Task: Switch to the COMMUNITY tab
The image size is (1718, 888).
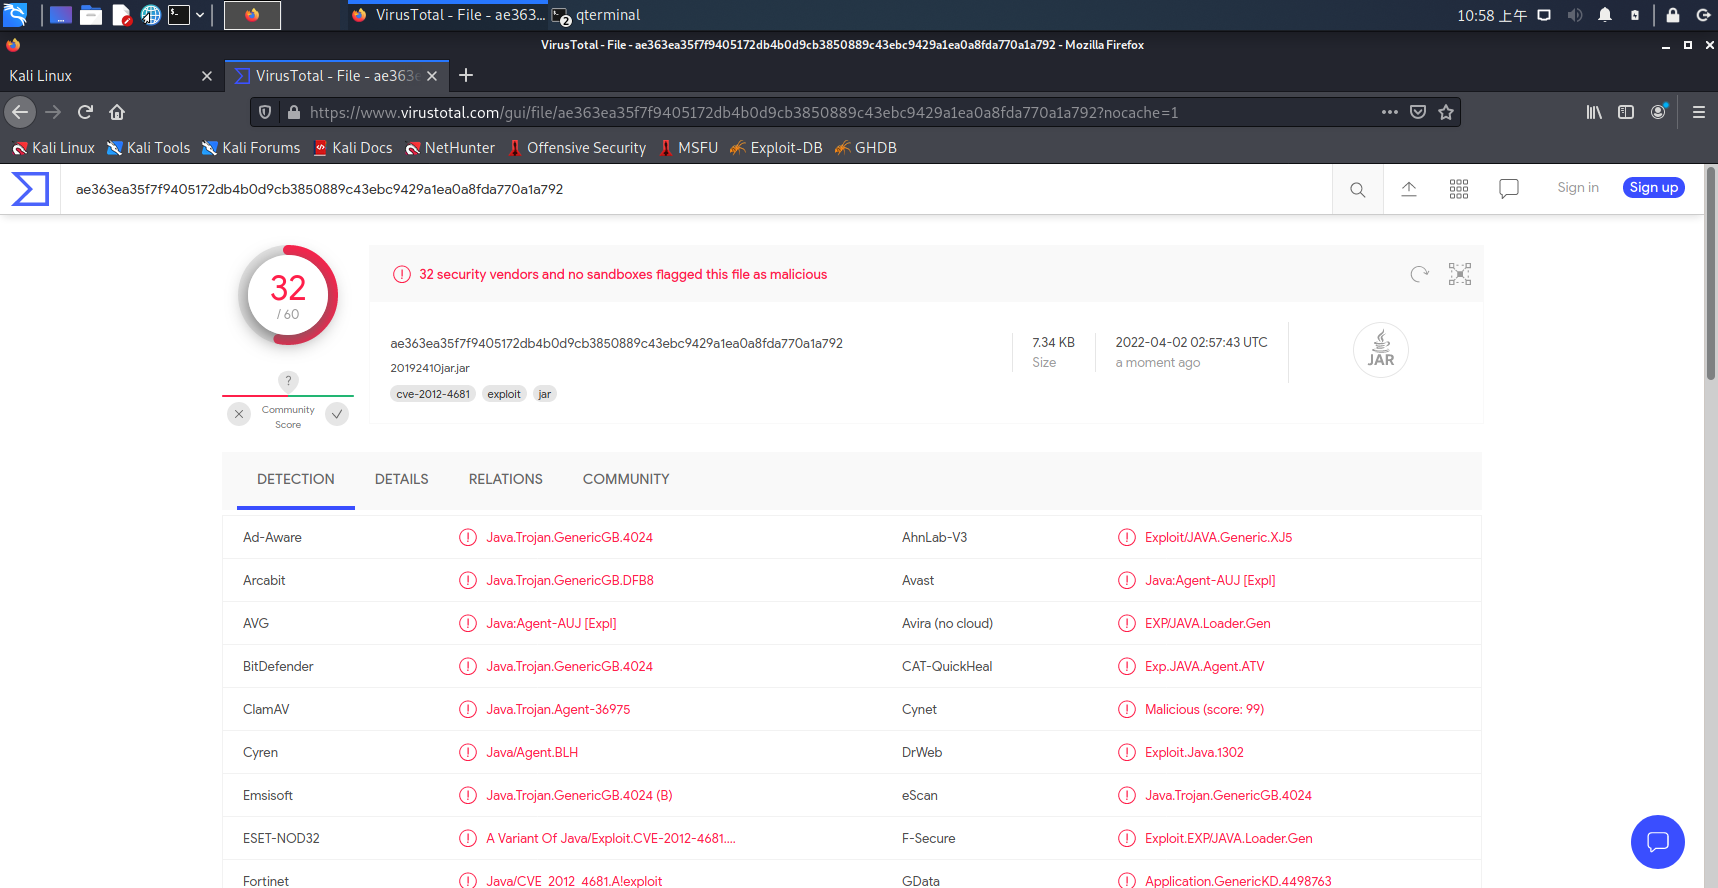Action: (626, 480)
